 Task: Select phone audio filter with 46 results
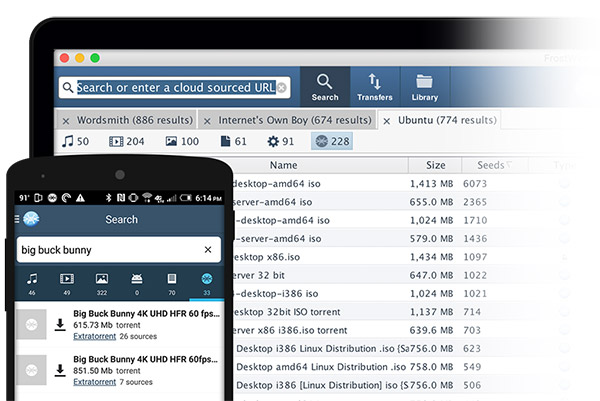32,284
